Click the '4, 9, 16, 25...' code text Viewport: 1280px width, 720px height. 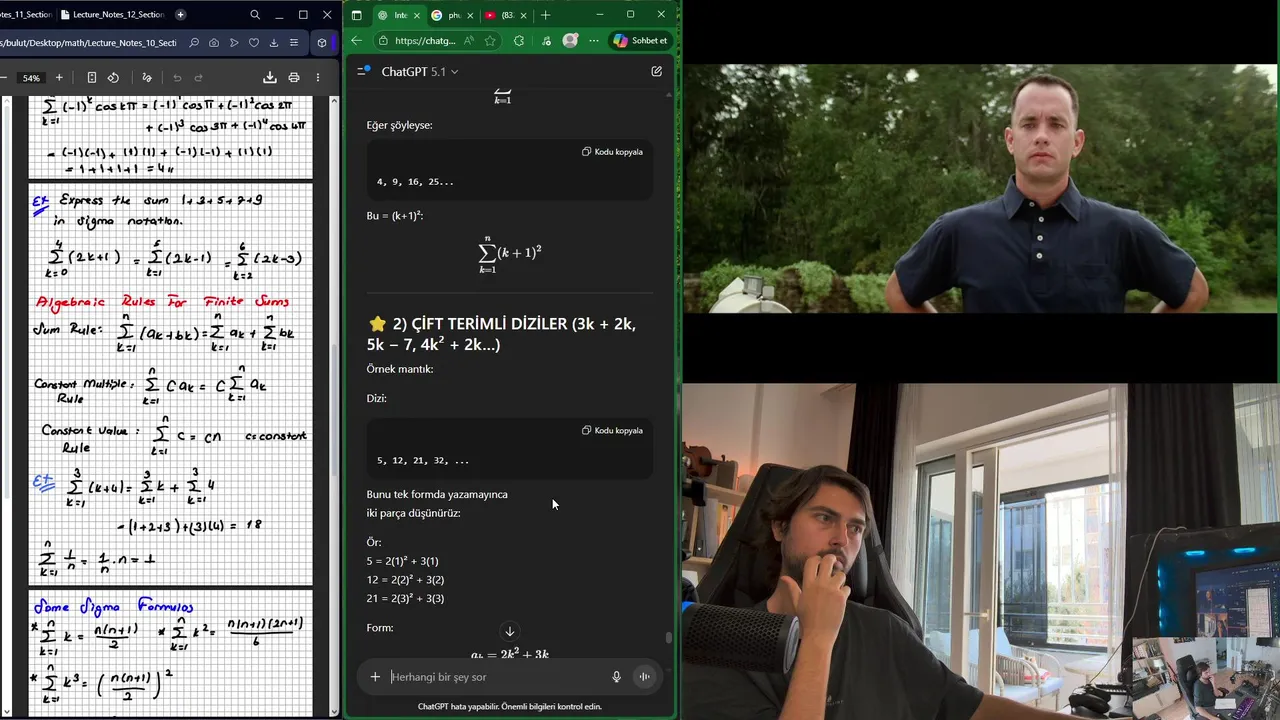(x=415, y=182)
